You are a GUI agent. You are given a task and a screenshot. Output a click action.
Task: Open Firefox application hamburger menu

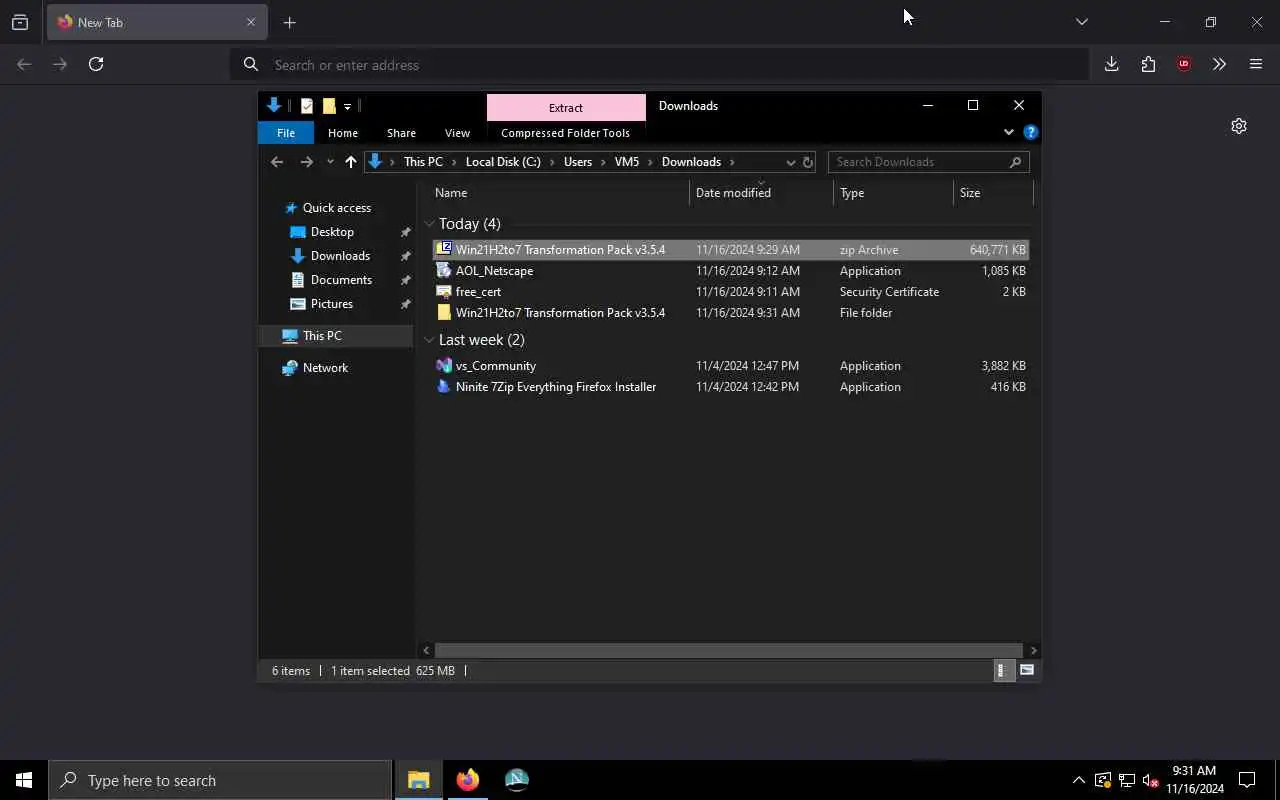pos(1256,64)
